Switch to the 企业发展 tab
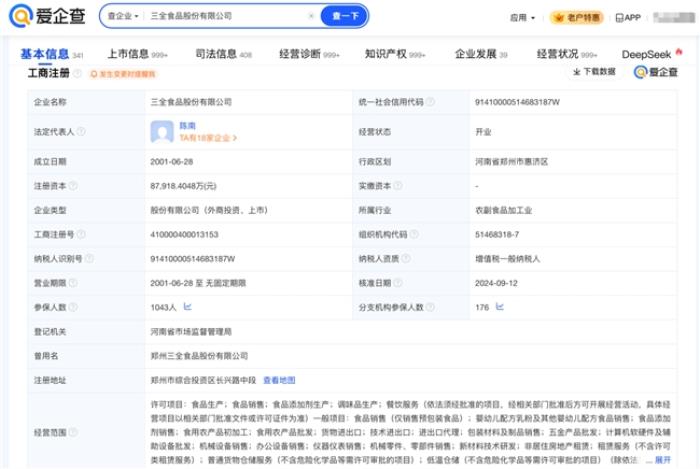 (x=481, y=54)
